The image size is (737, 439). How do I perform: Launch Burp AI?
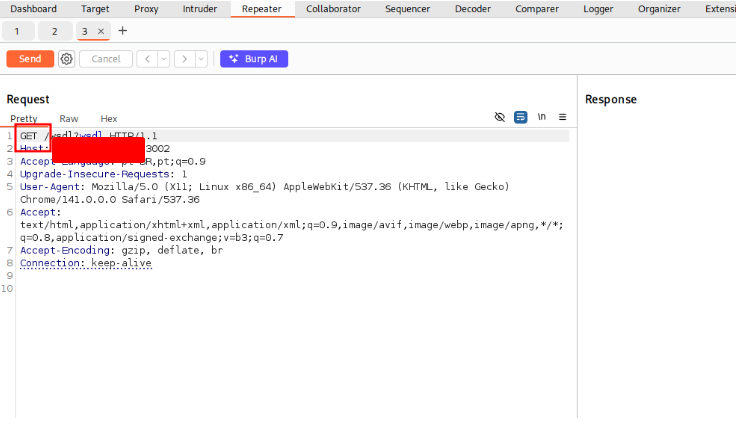point(254,59)
